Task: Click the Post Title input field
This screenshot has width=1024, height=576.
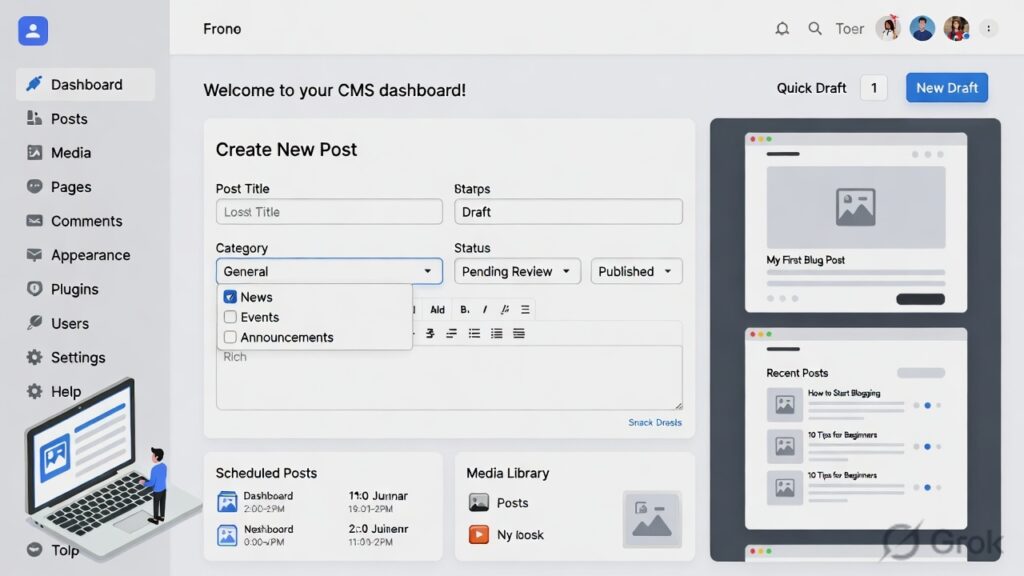Action: pos(329,212)
